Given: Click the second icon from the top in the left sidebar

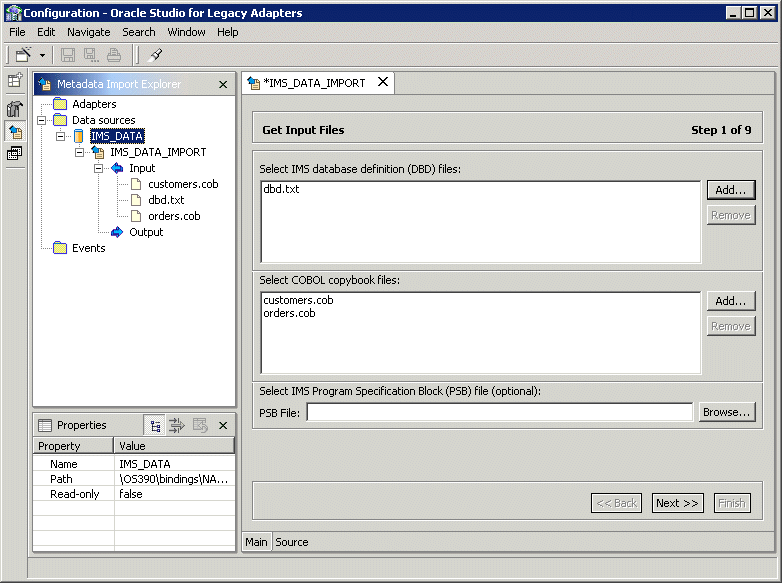Looking at the screenshot, I should point(15,108).
